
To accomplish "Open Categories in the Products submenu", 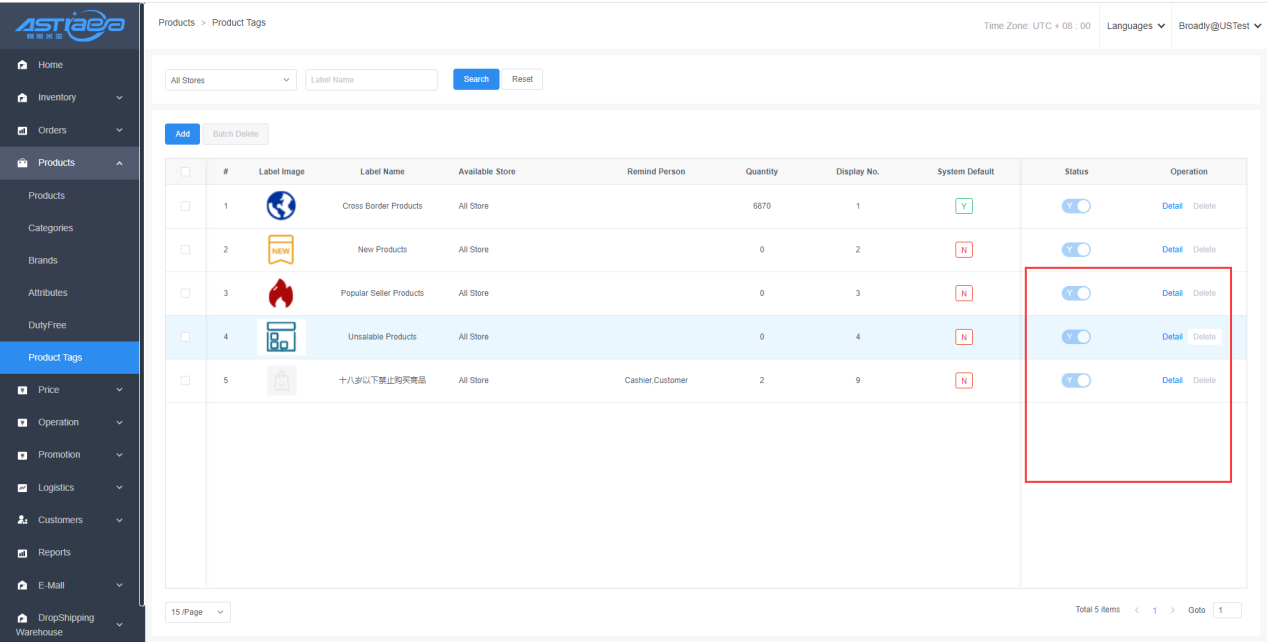I will pyautogui.click(x=51, y=228).
